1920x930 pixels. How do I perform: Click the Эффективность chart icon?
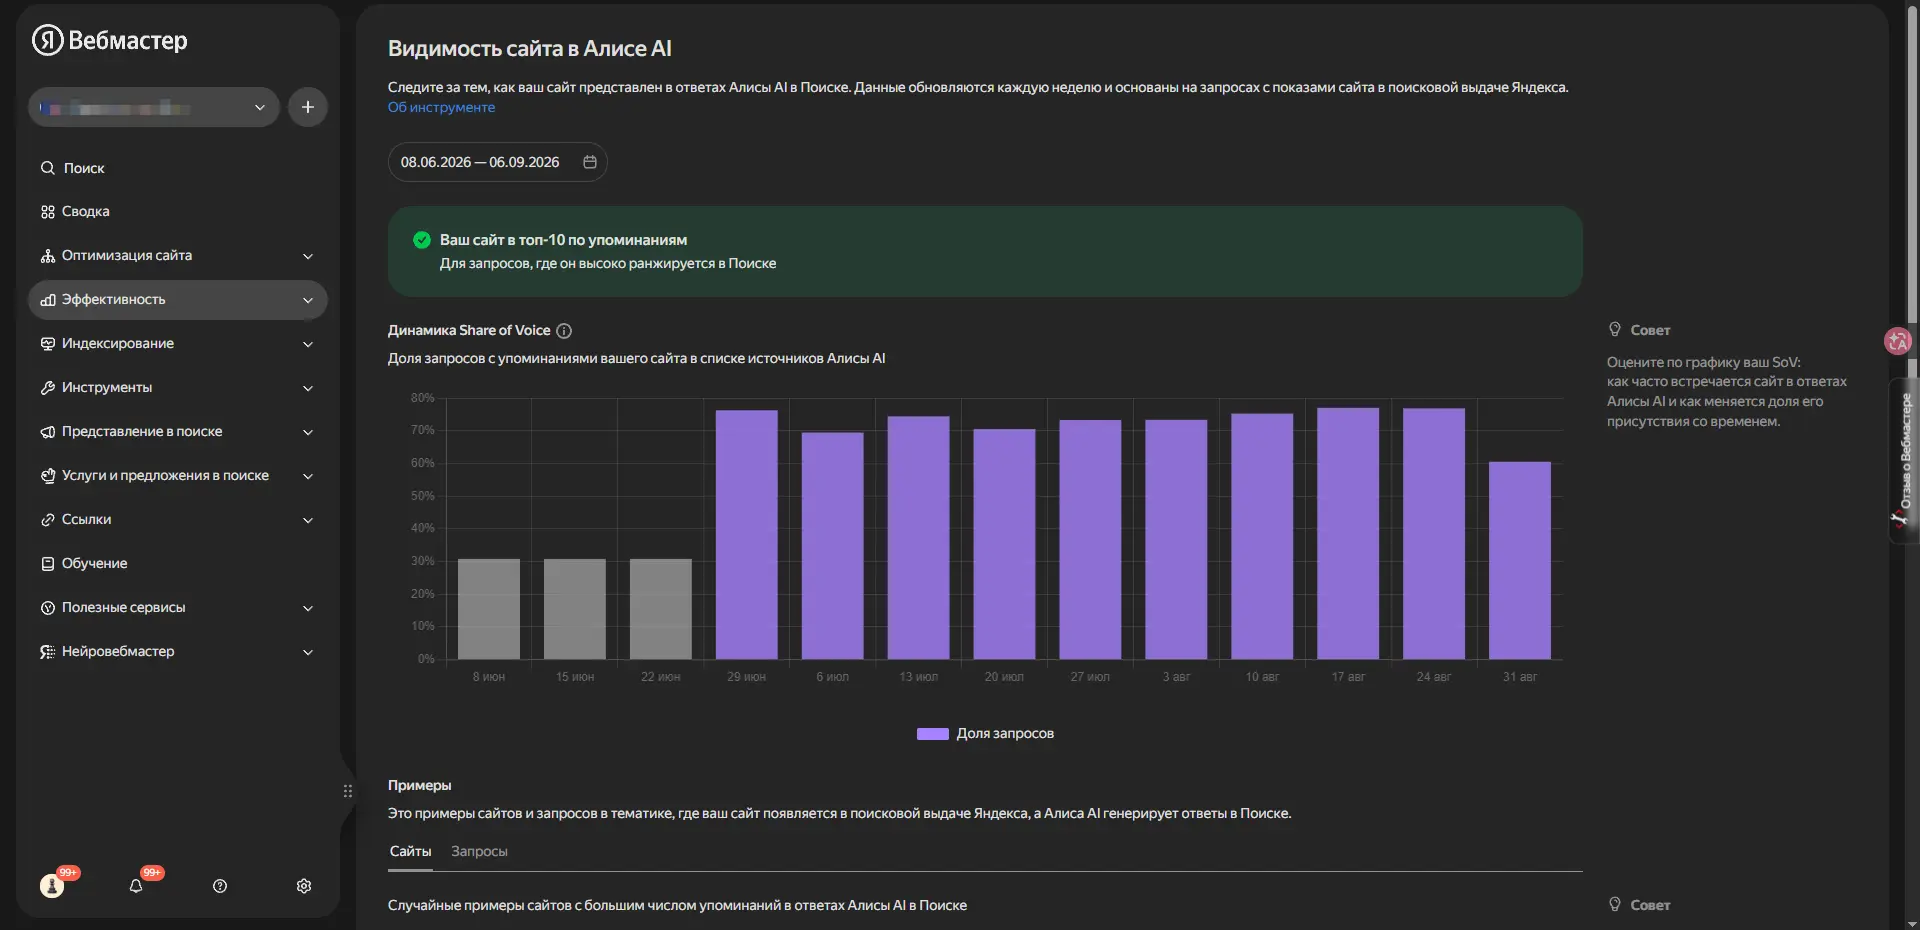pyautogui.click(x=48, y=300)
